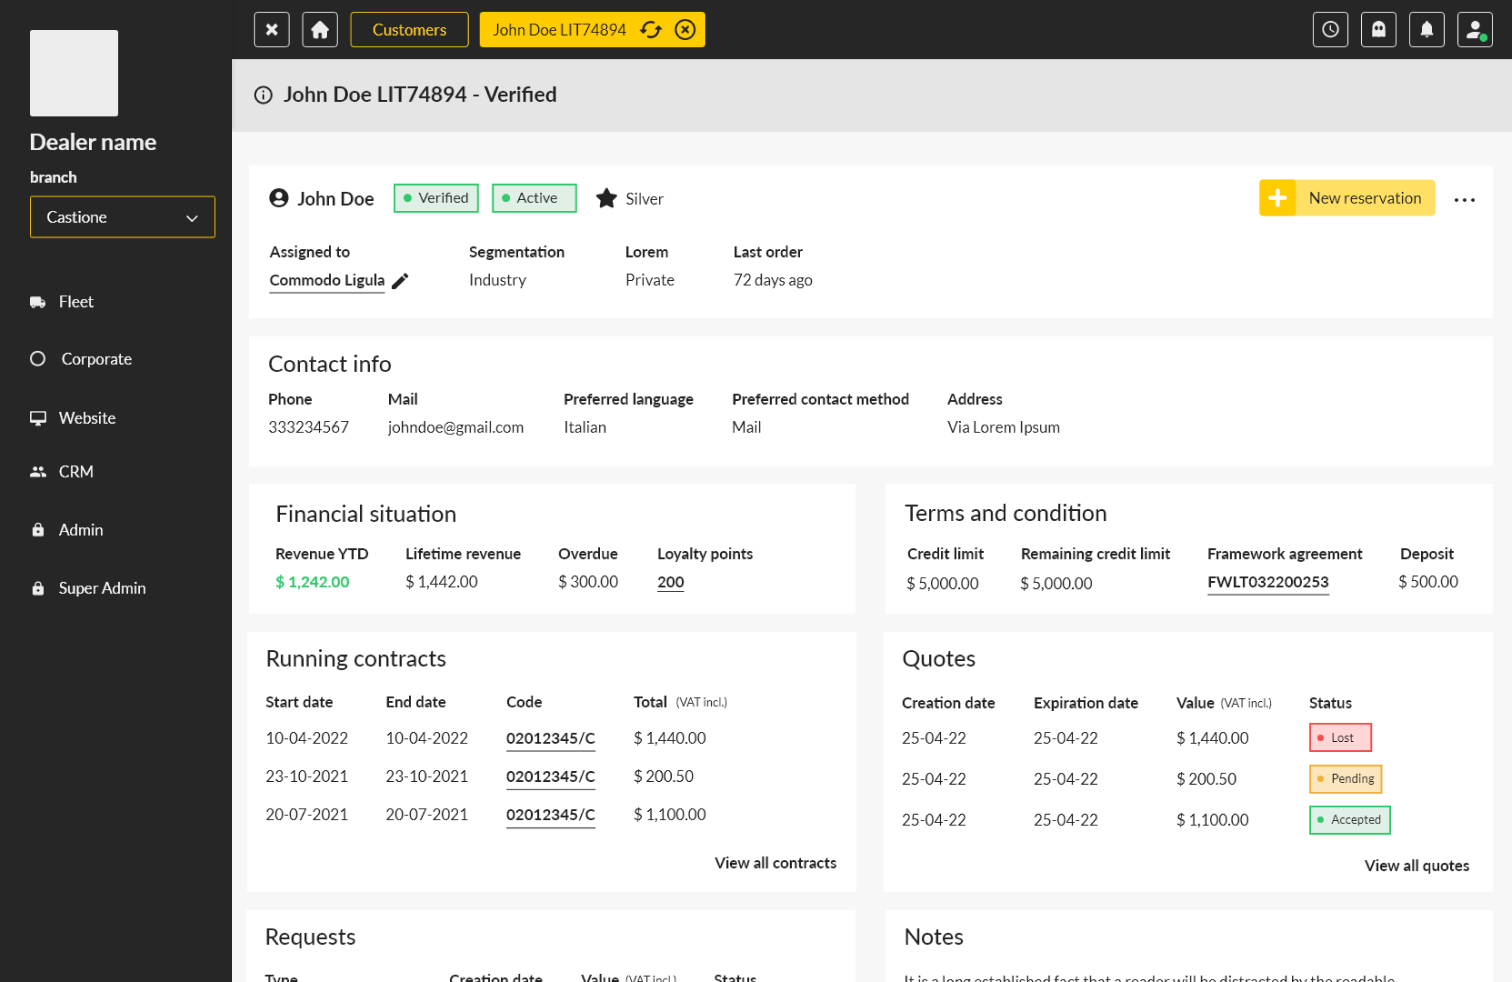Open history via the clock icon
1512x982 pixels.
coord(1330,29)
